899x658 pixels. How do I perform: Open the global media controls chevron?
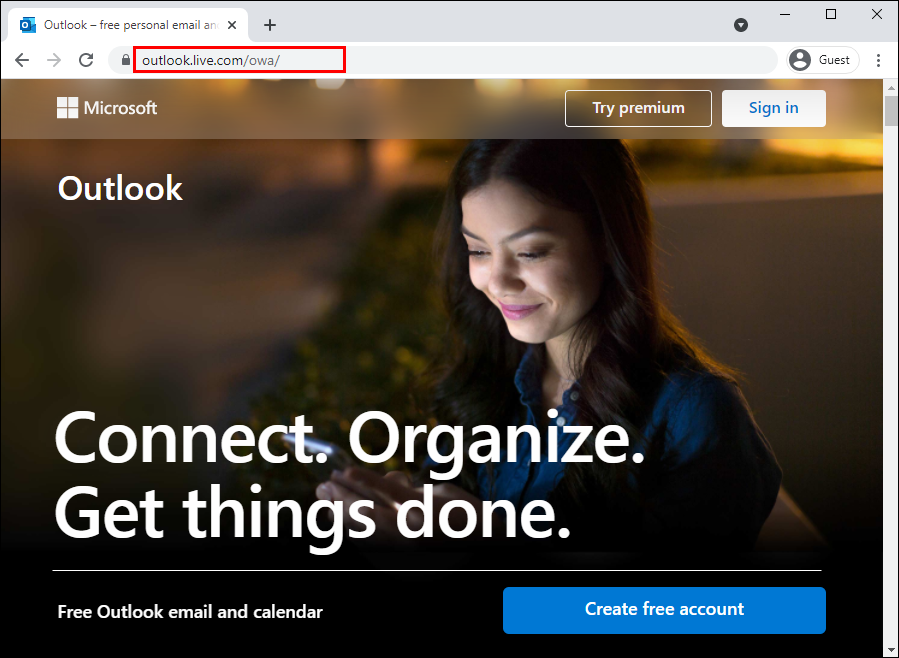(x=741, y=25)
